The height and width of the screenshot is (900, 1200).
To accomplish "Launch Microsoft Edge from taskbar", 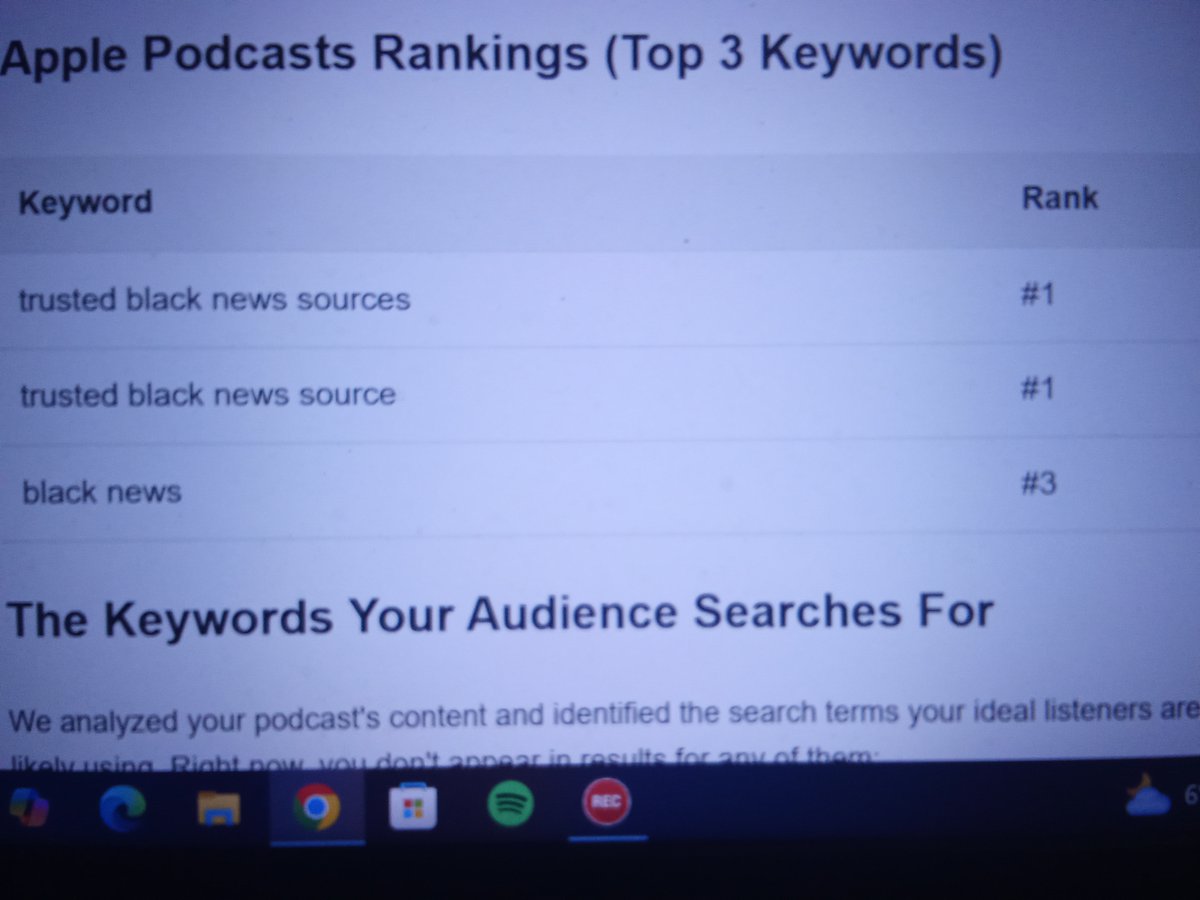I will pyautogui.click(x=123, y=806).
